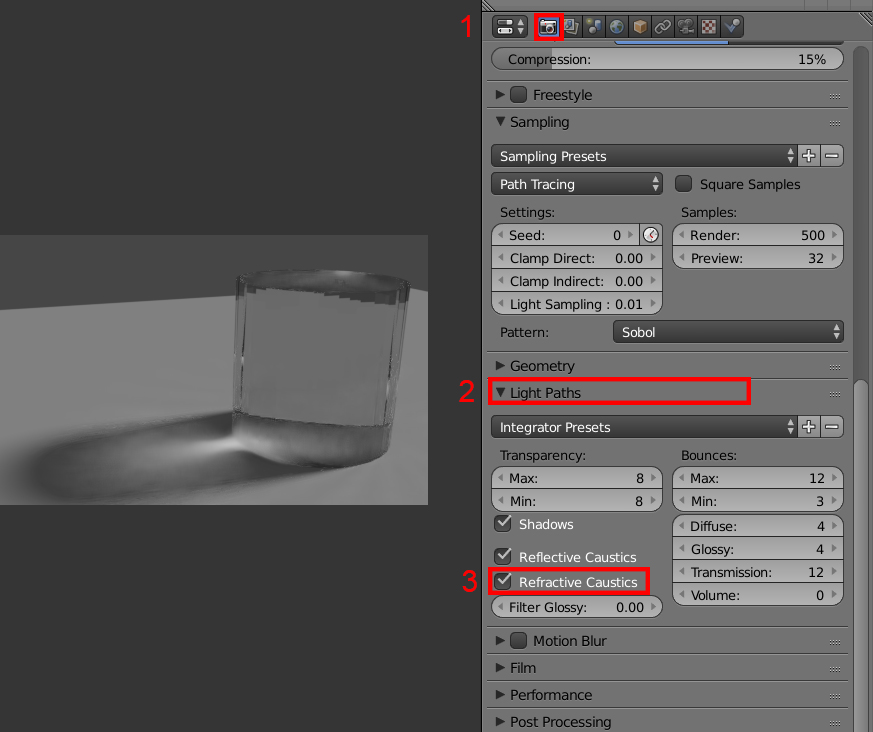Click the Transparency Max value field
This screenshot has height=732, width=873.
pos(577,478)
